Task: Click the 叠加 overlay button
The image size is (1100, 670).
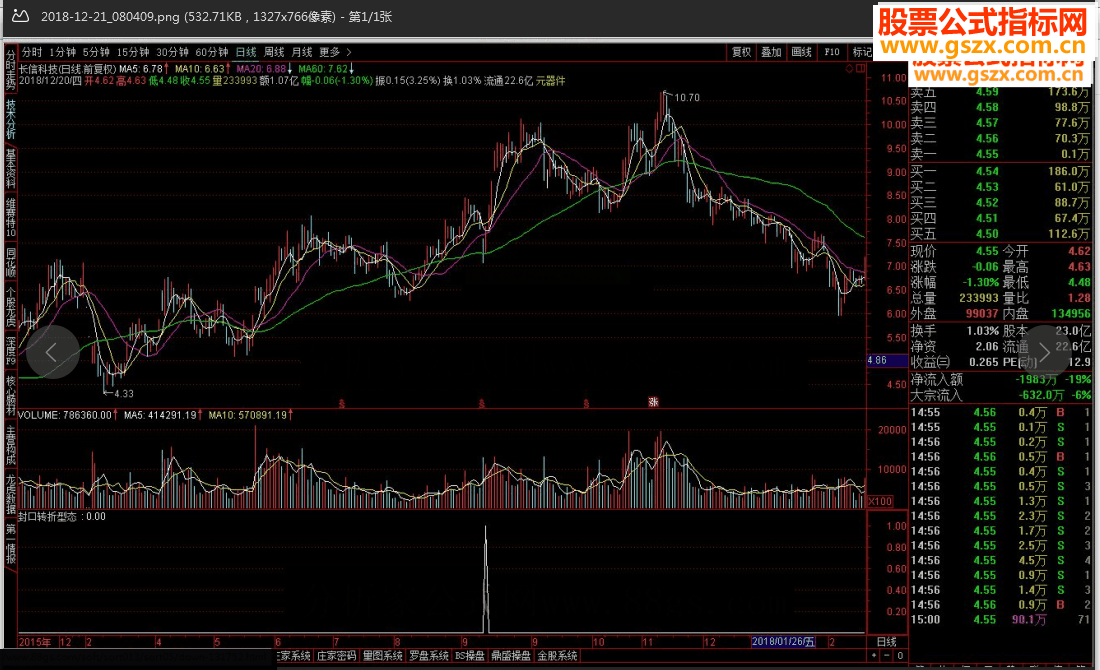Action: (772, 52)
